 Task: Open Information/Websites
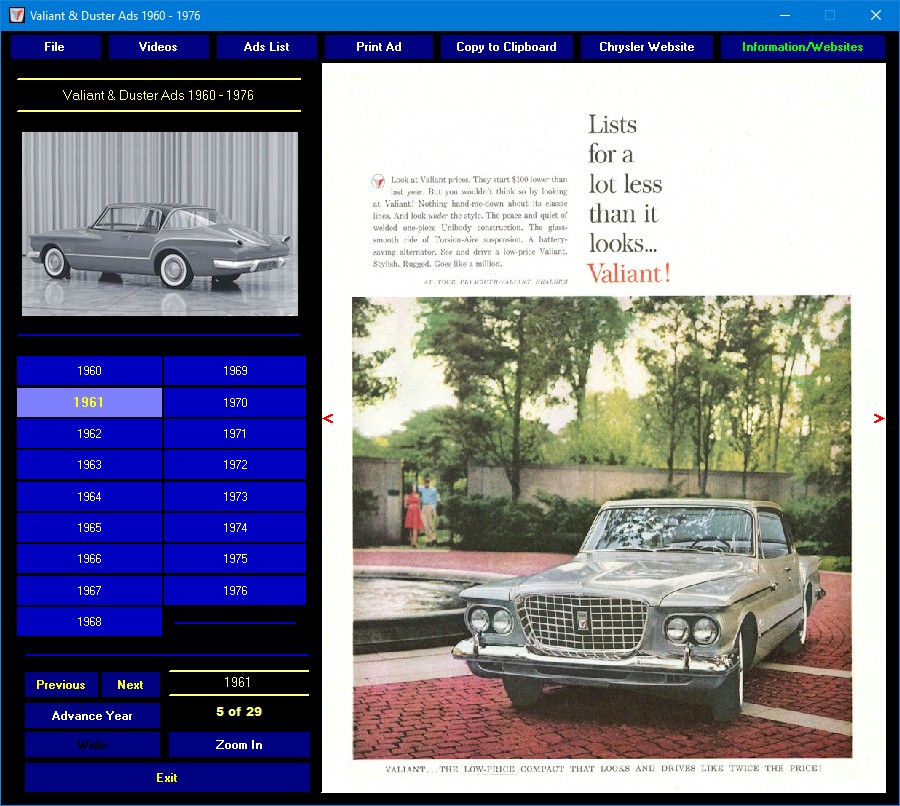[802, 47]
